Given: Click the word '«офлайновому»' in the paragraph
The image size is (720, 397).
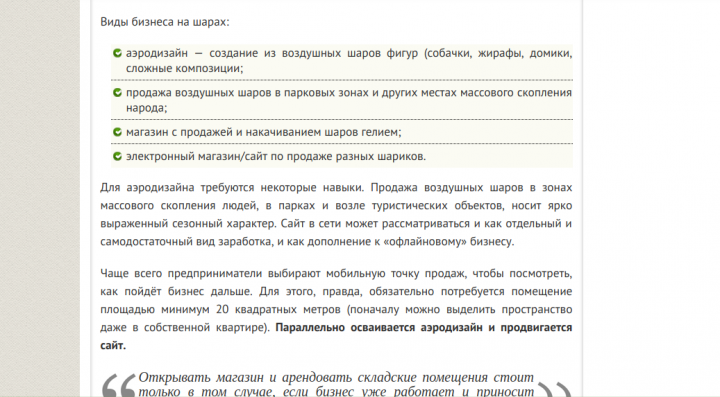Looking at the screenshot, I should pyautogui.click(x=425, y=241).
